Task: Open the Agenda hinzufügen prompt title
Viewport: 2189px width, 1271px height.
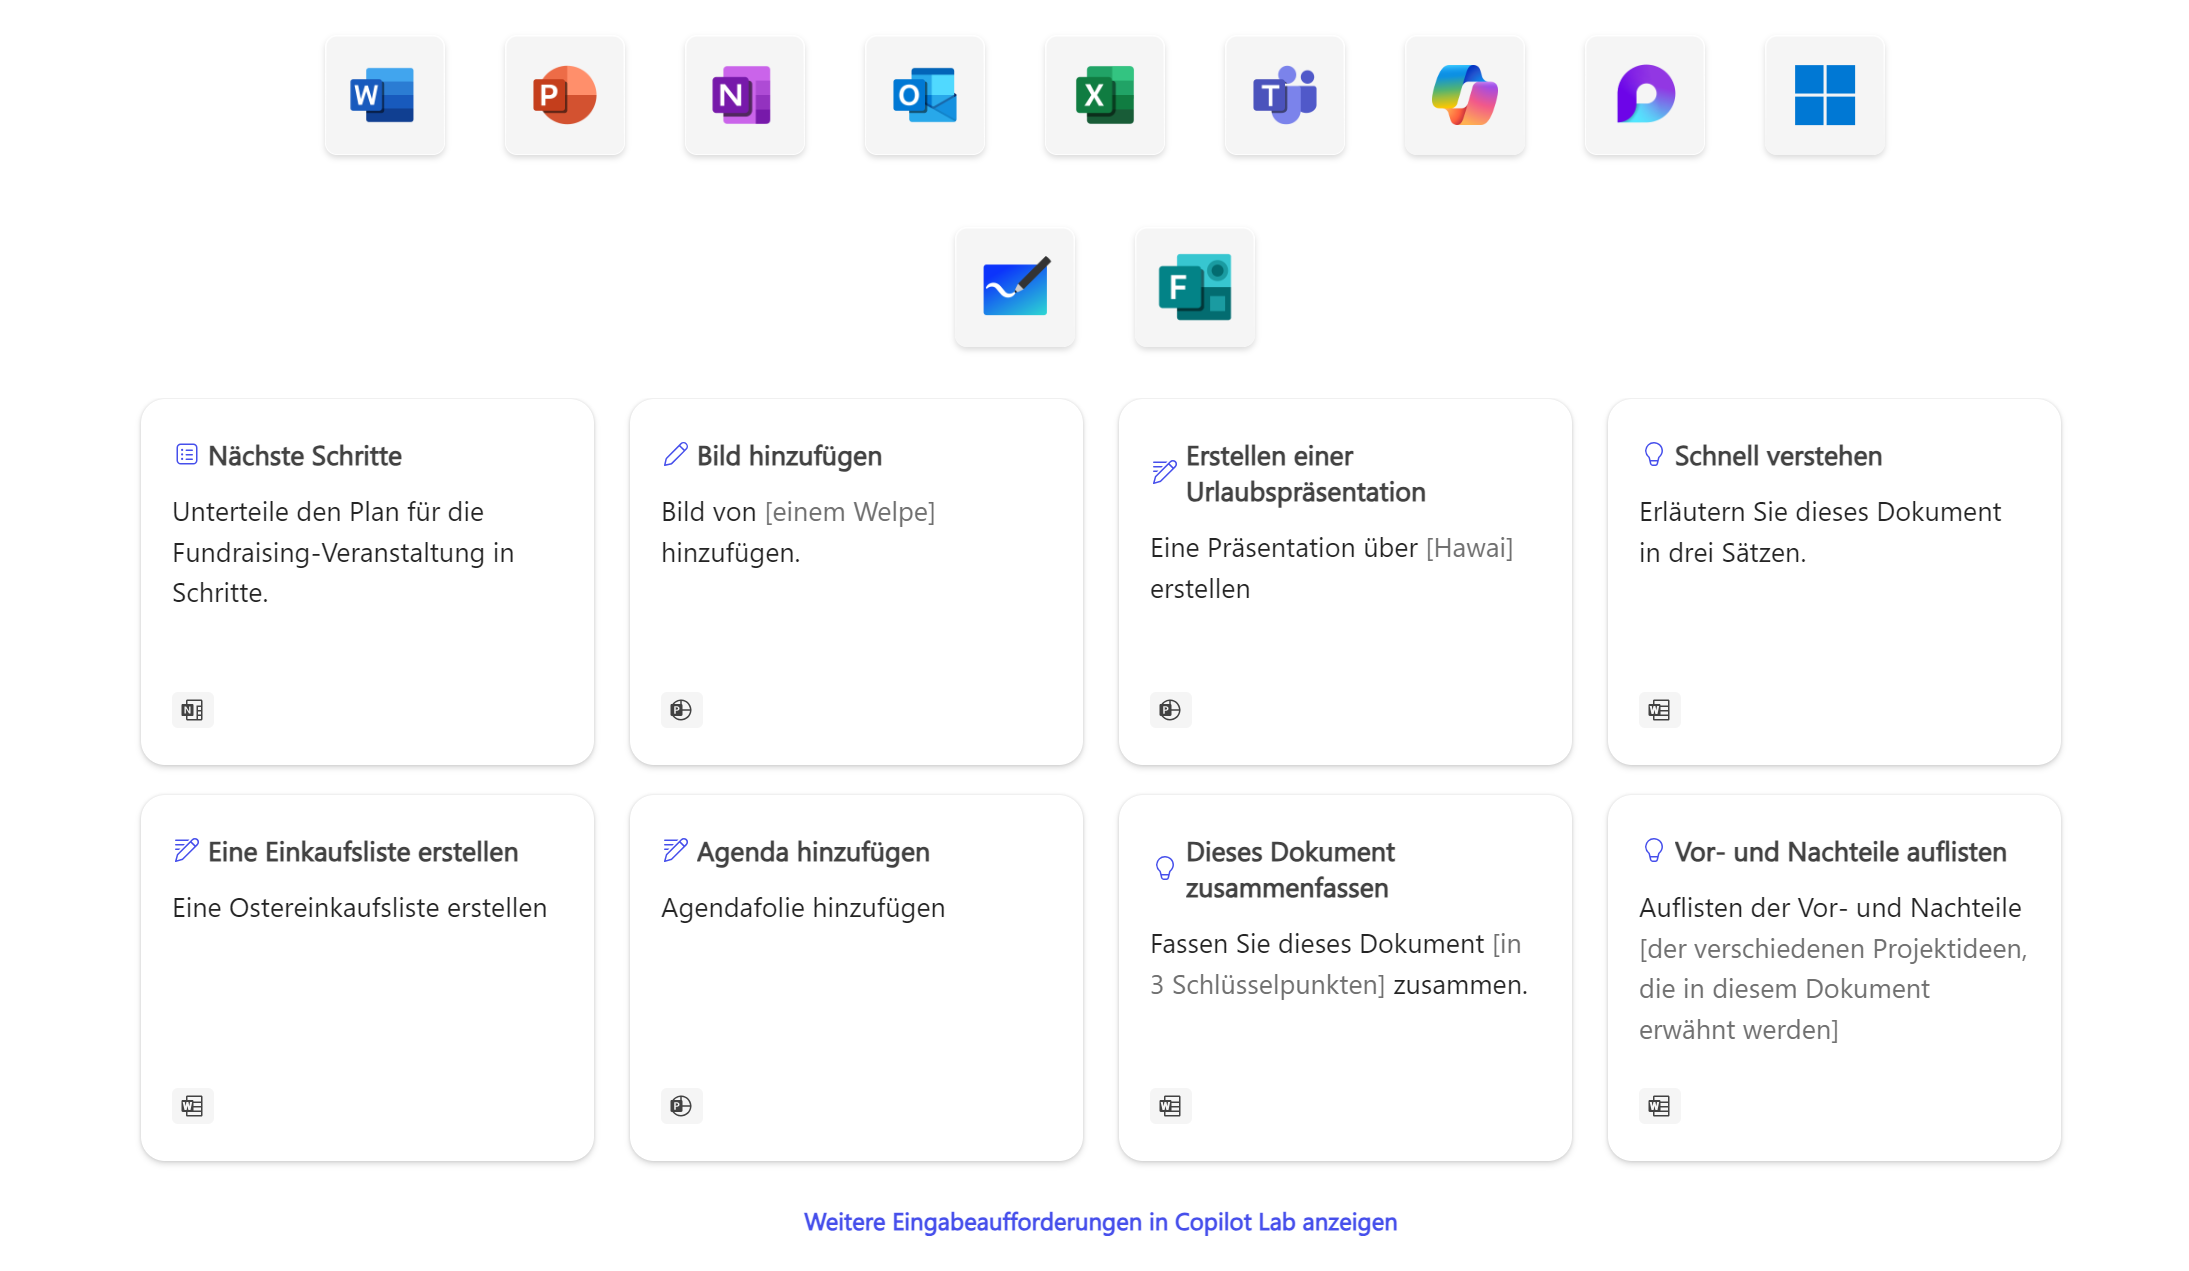Action: [x=813, y=852]
